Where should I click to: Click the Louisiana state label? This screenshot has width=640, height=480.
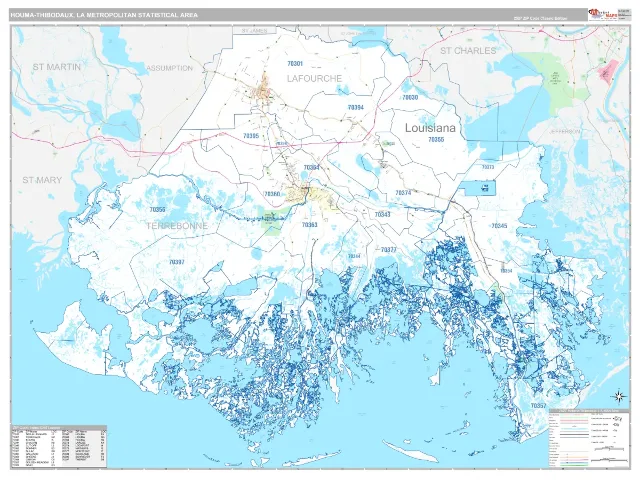(430, 128)
